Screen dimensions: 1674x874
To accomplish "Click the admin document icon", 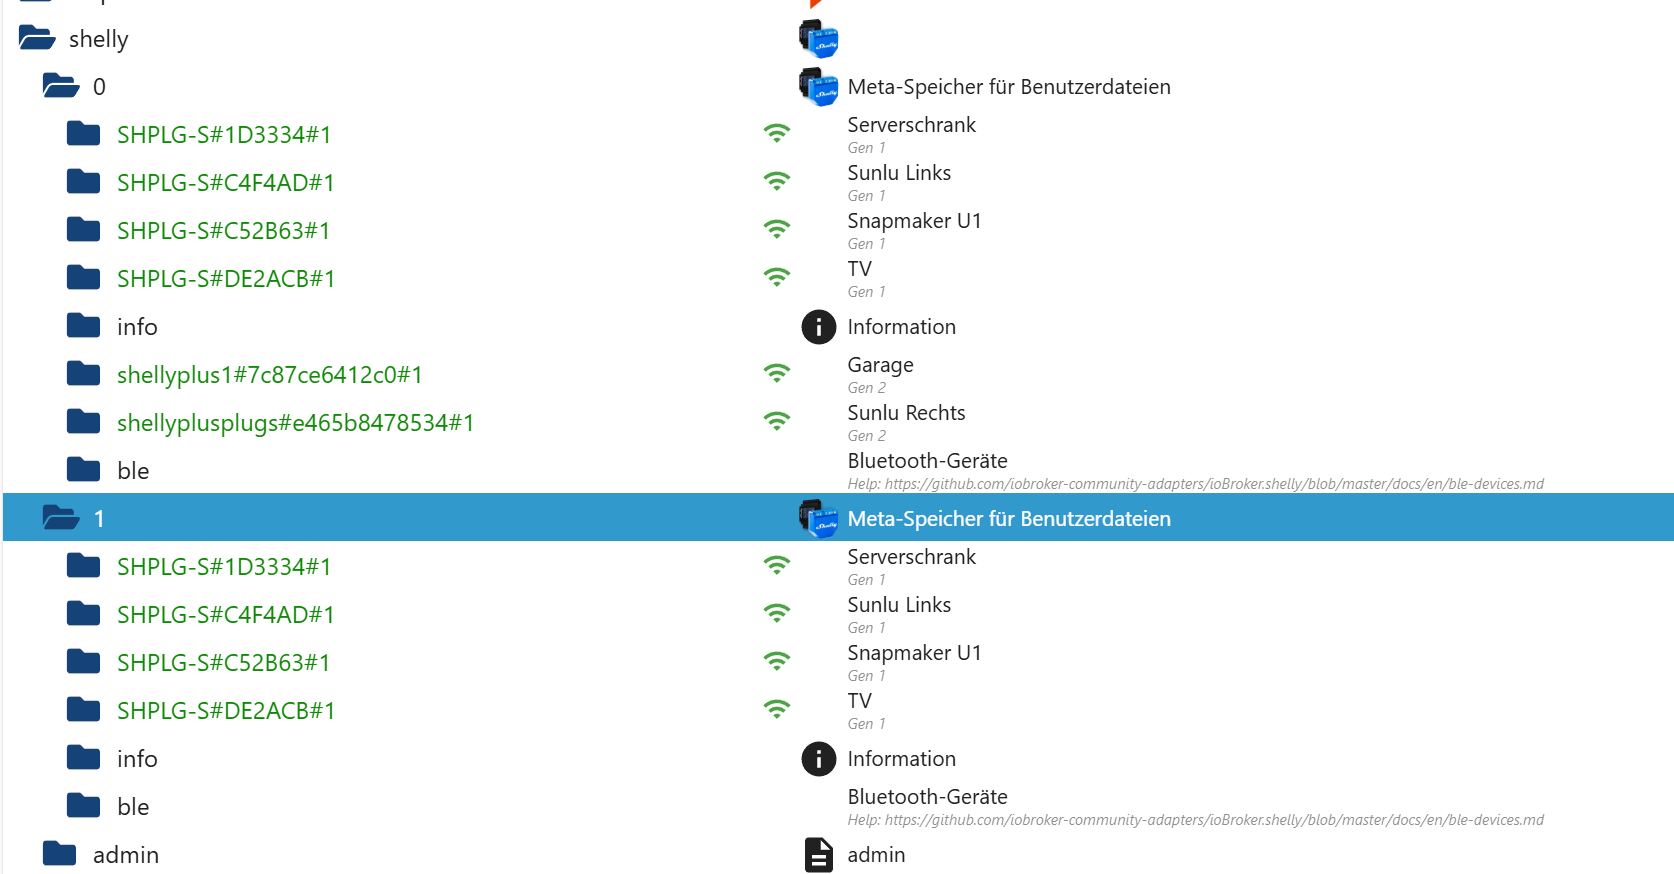I will [818, 855].
